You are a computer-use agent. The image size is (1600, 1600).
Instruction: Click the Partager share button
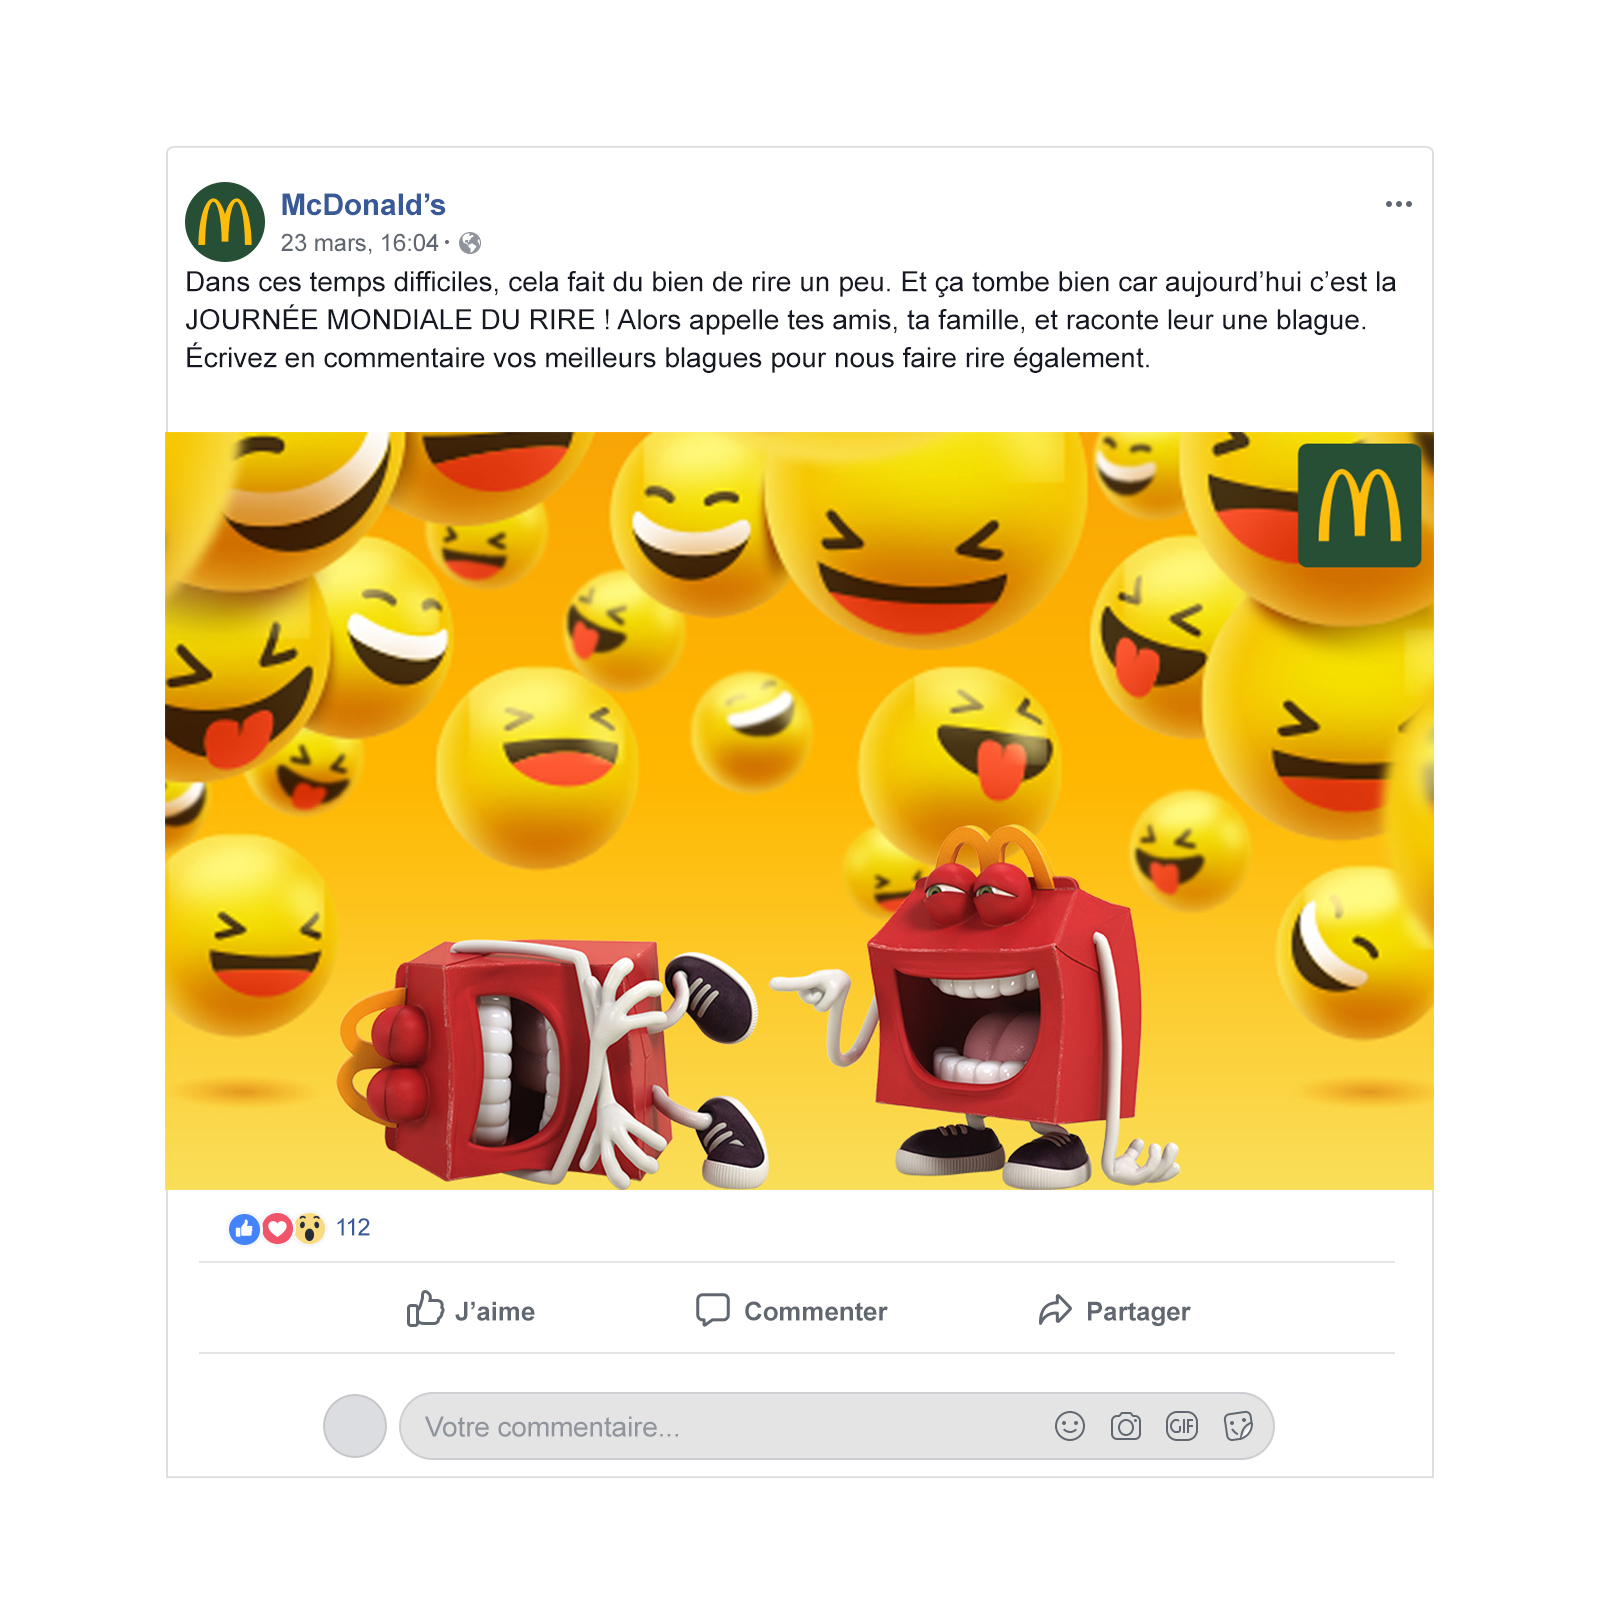1114,1310
